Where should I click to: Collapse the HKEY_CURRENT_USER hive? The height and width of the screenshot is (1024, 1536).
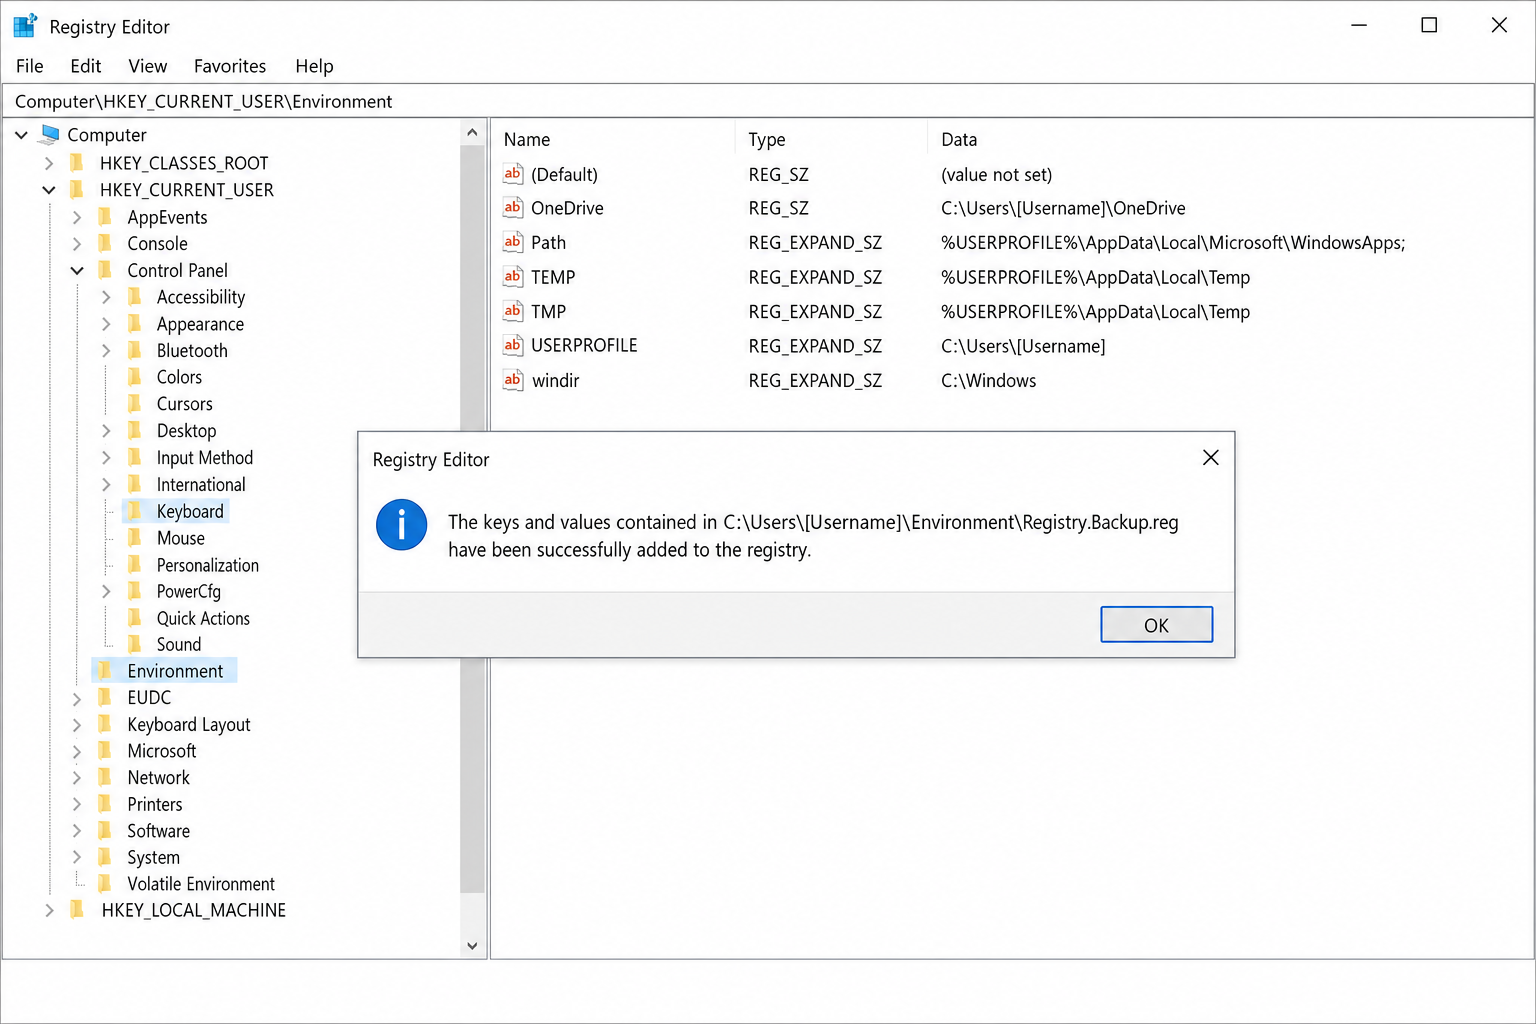pyautogui.click(x=49, y=190)
